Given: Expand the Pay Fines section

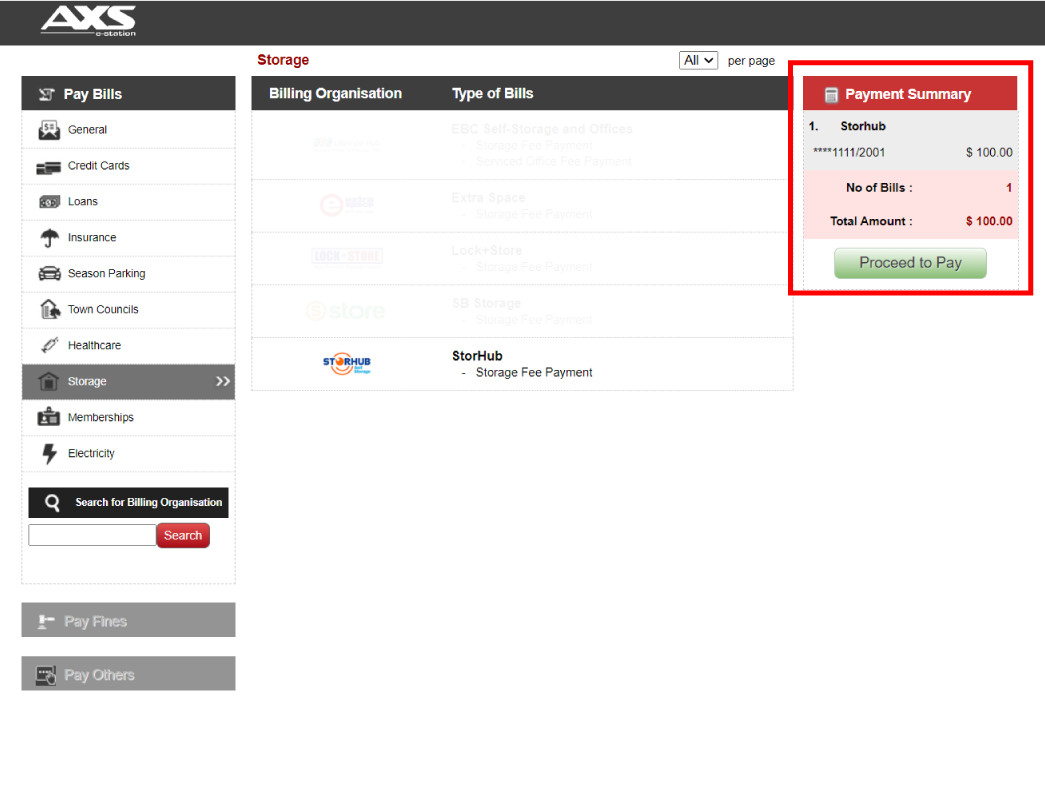Looking at the screenshot, I should pos(129,620).
